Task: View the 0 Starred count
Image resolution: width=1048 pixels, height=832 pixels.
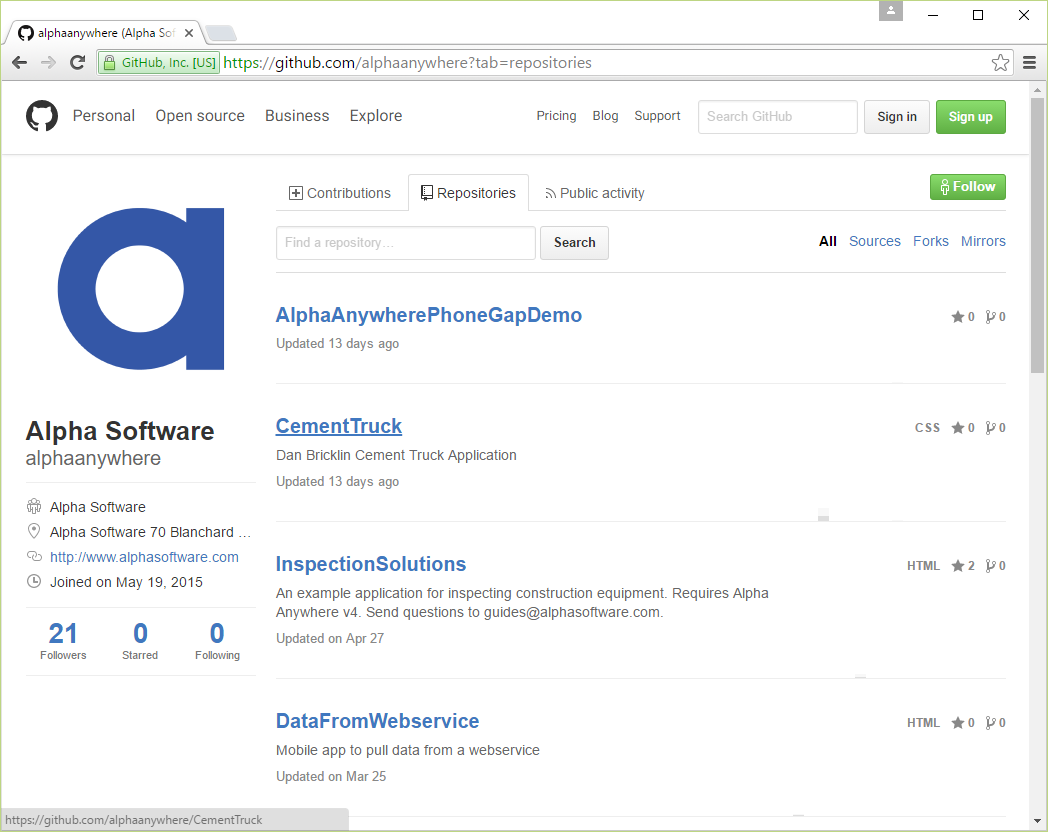Action: click(x=140, y=641)
